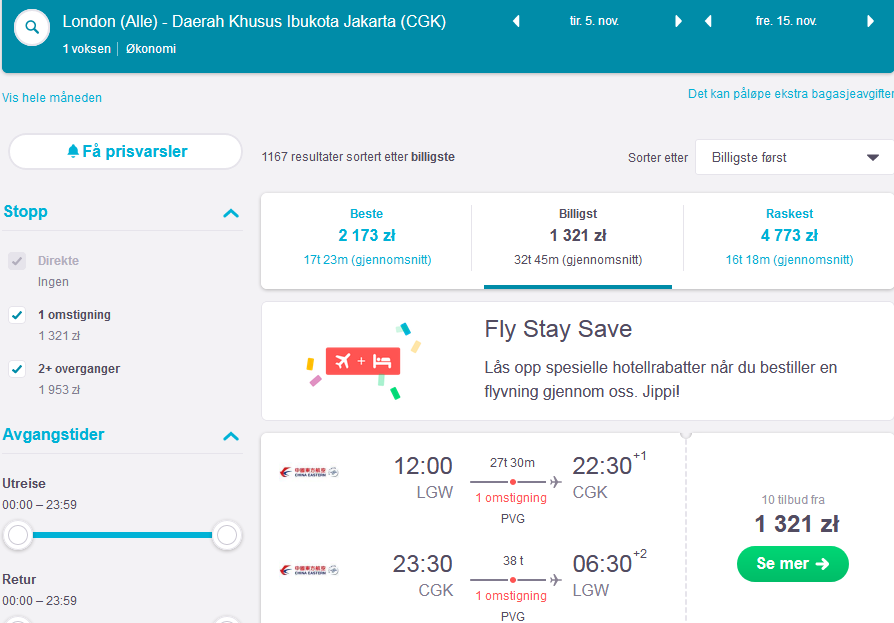Click the China Eastern outbound airline logo
Viewport: 894px width, 623px height.
coord(309,472)
